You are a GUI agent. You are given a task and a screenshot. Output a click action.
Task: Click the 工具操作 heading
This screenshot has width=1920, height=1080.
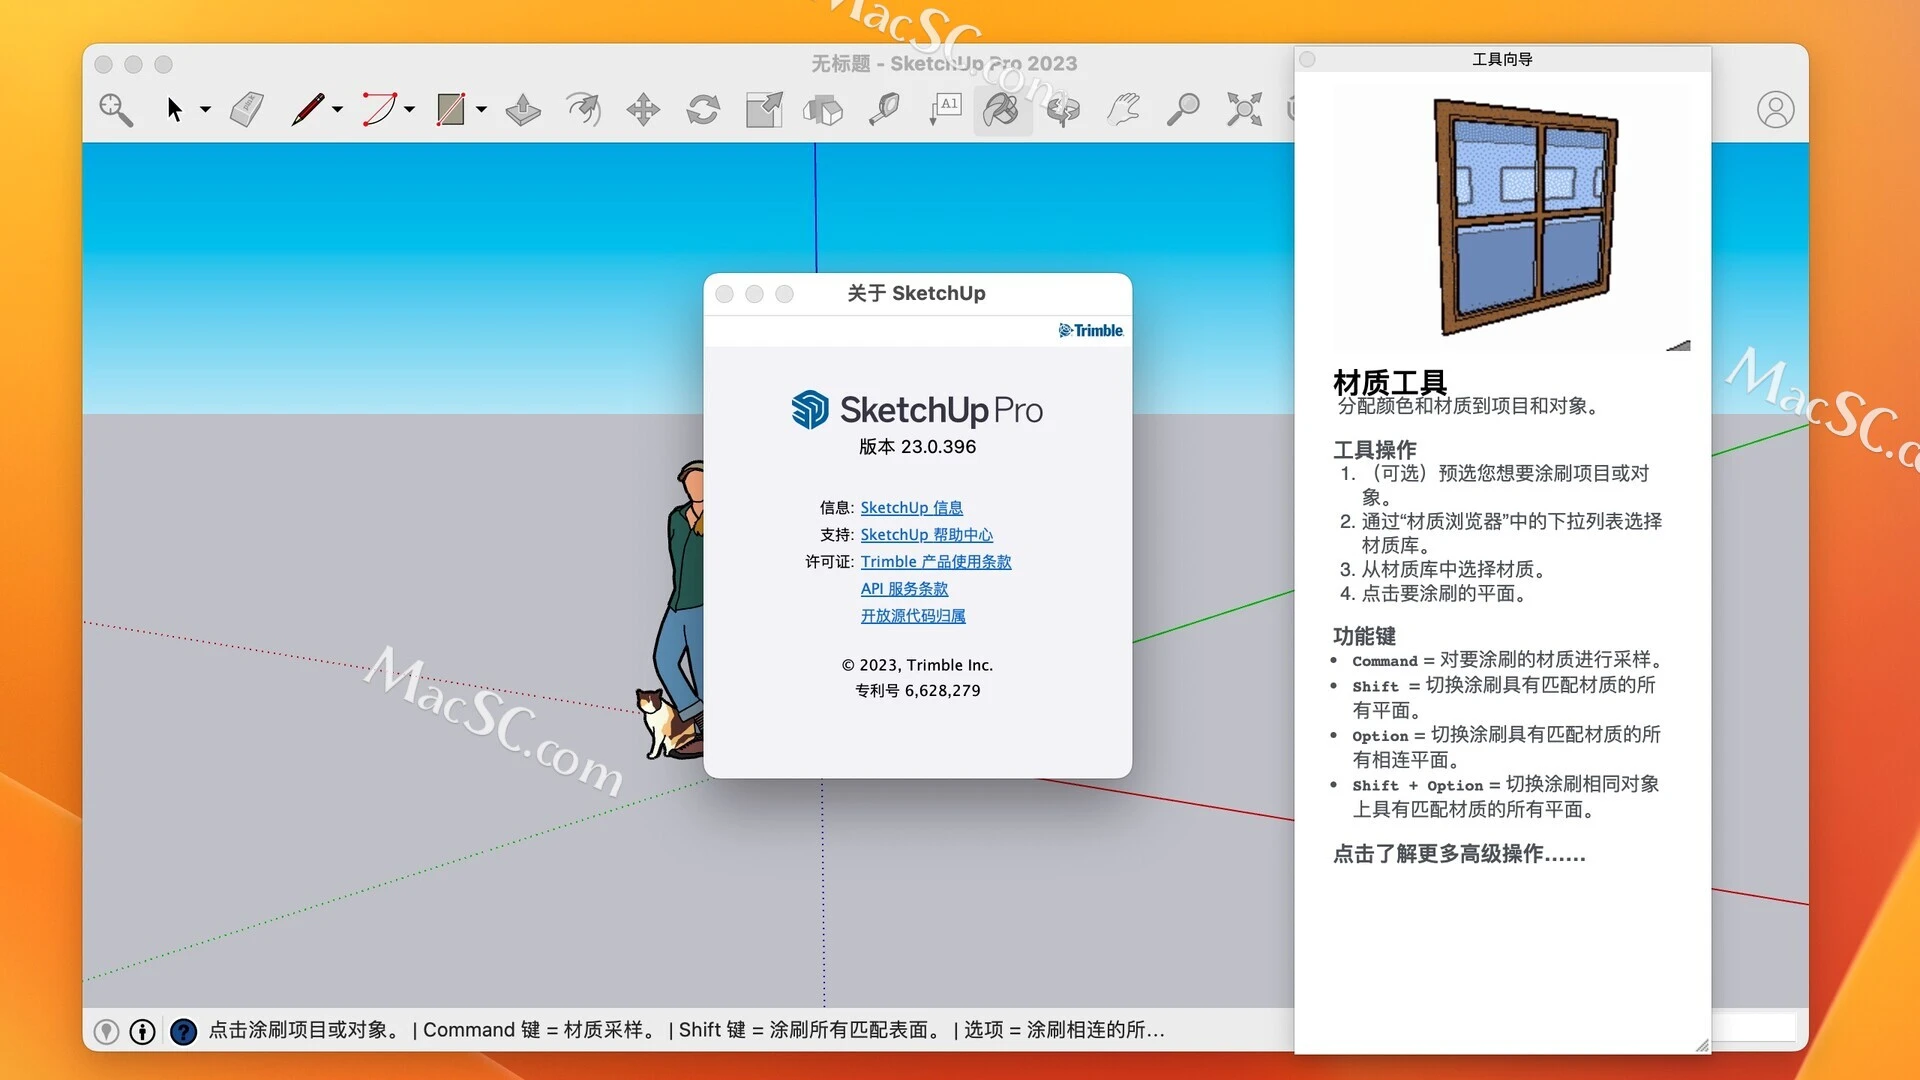(1374, 450)
